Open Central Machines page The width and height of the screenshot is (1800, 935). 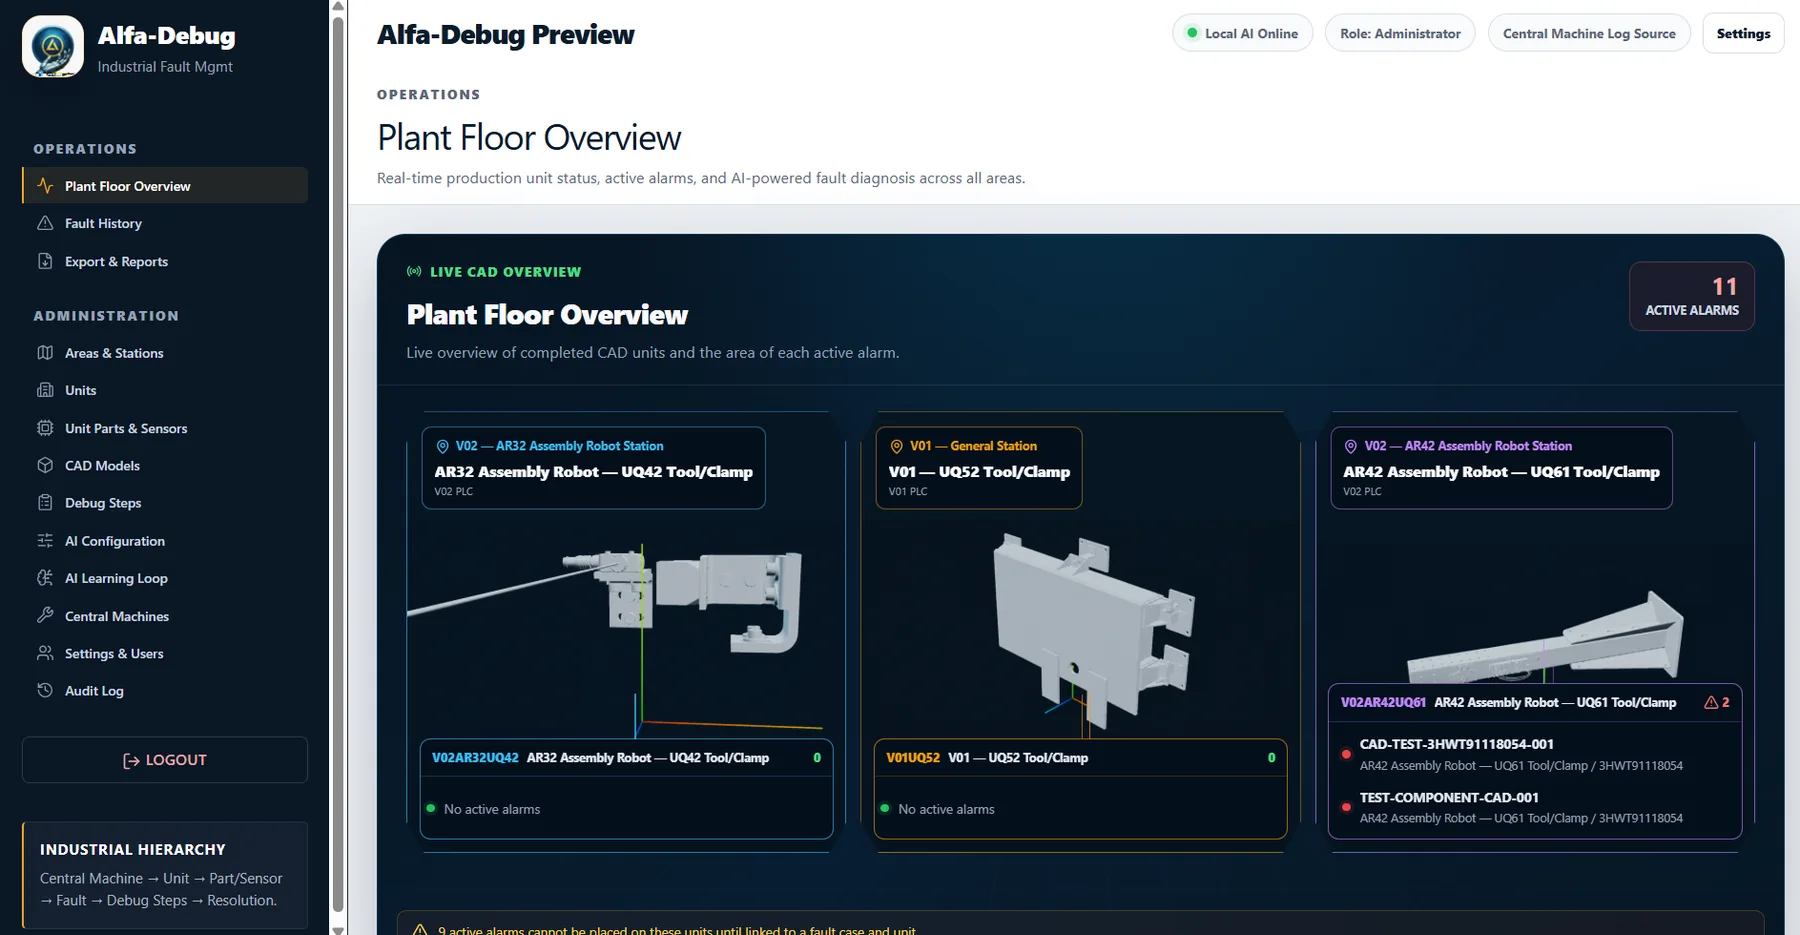point(165,616)
